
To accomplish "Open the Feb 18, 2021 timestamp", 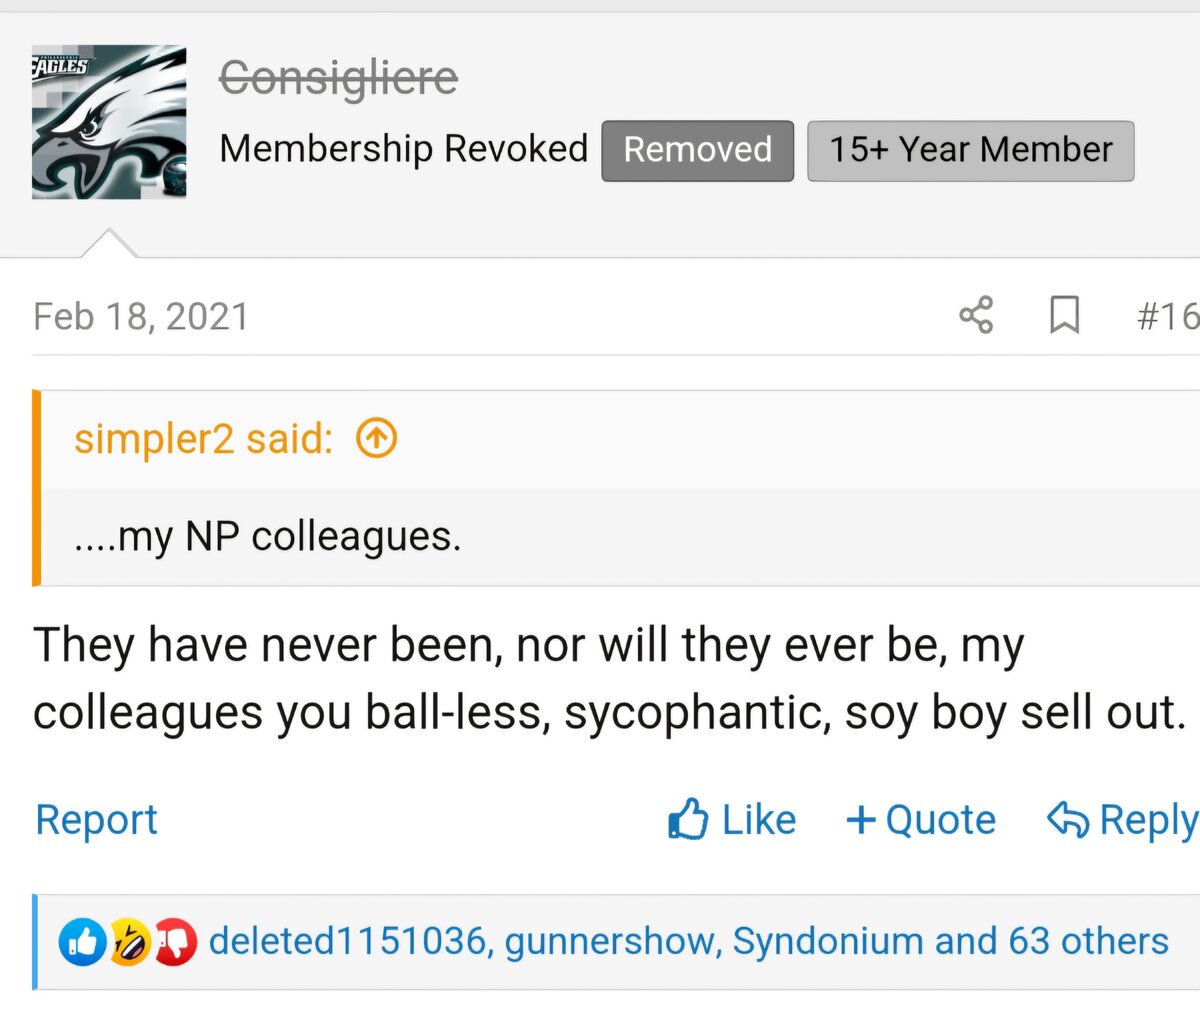I will (x=140, y=317).
